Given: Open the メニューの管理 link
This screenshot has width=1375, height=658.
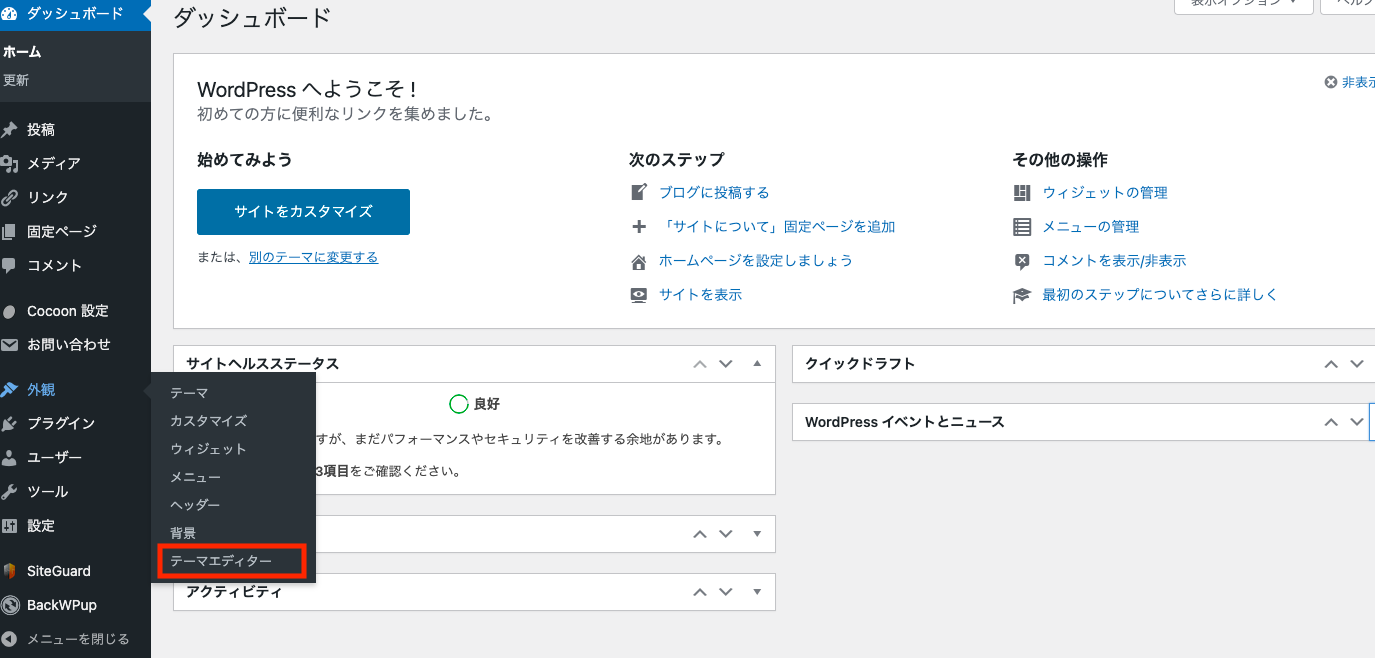Looking at the screenshot, I should point(1091,227).
